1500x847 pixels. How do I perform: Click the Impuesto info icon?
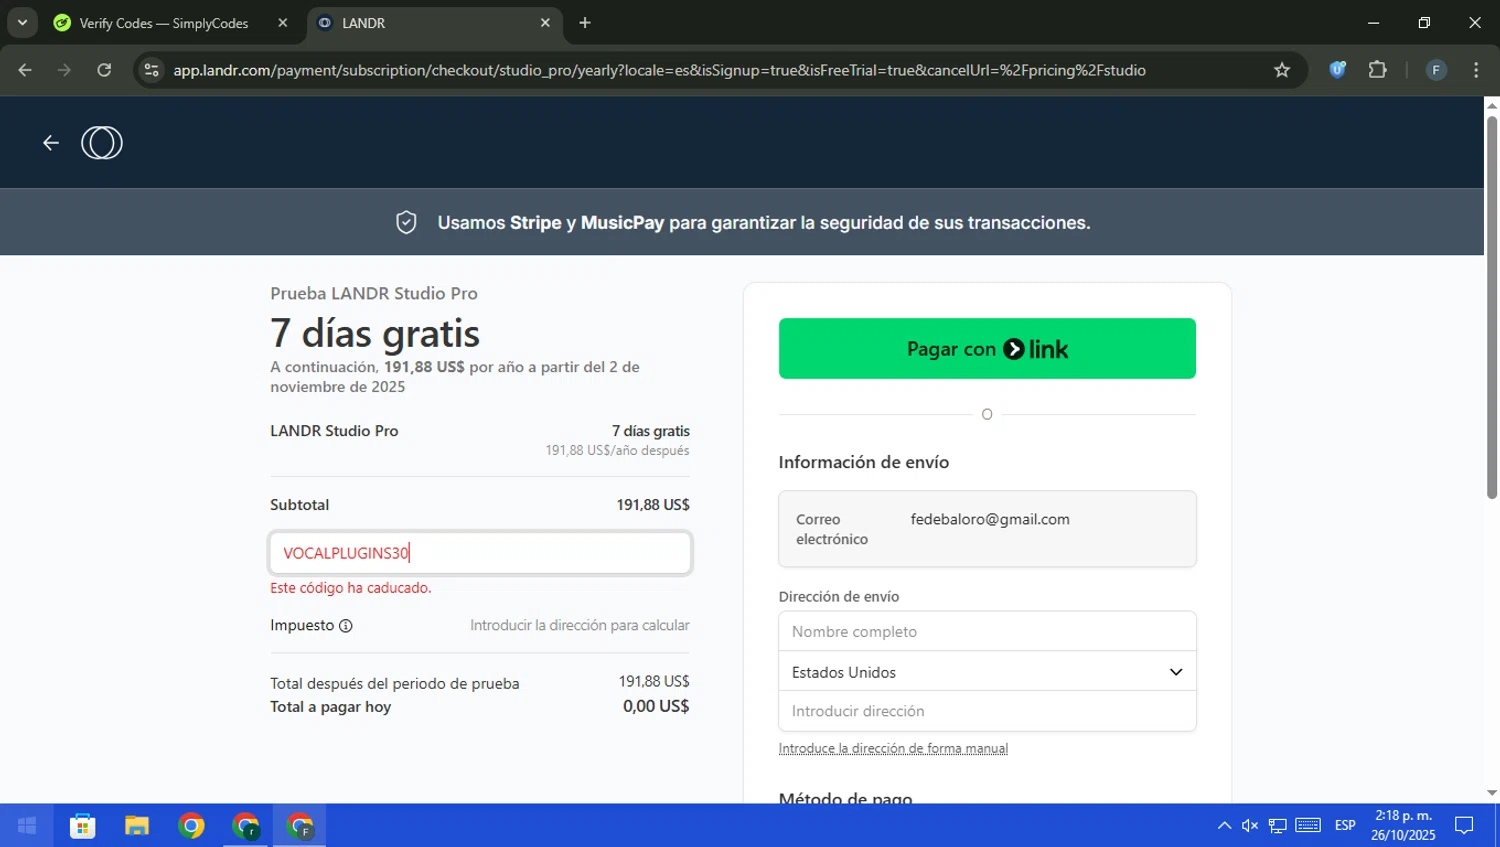click(346, 626)
